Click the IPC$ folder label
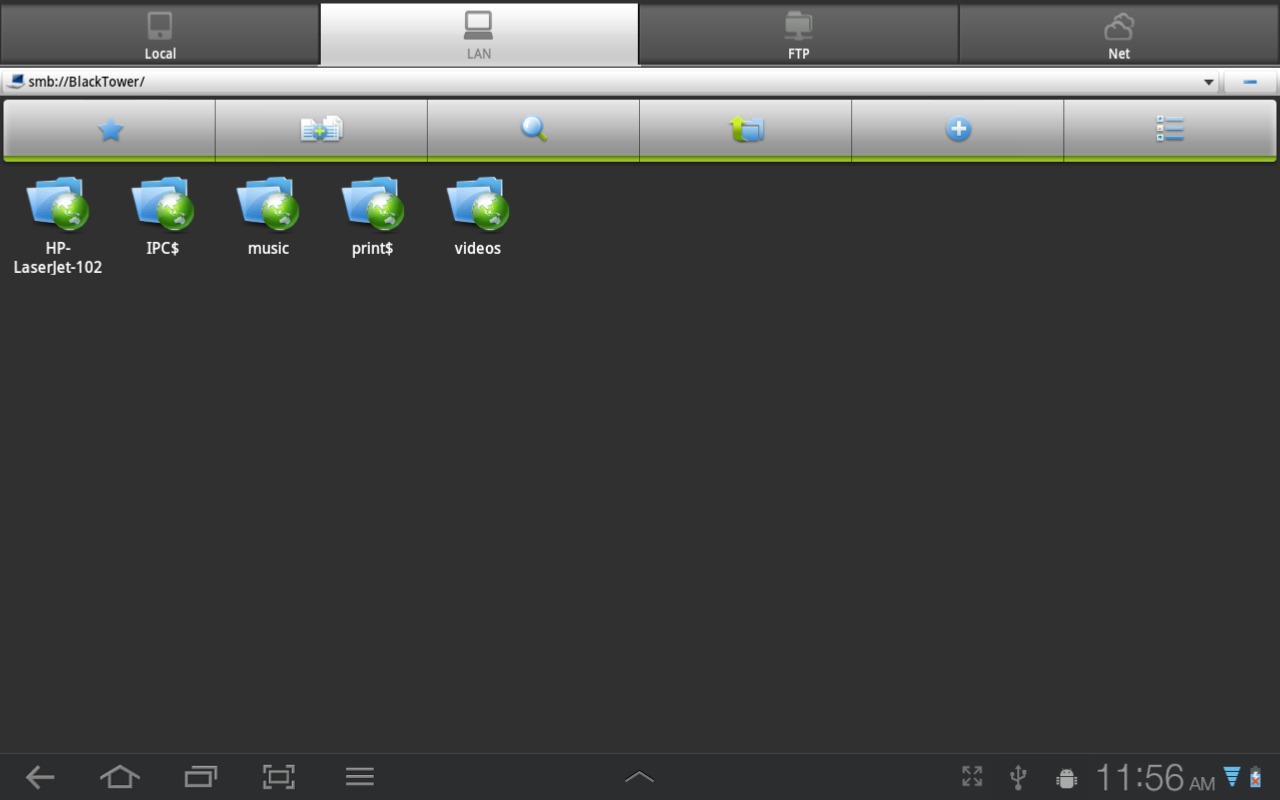This screenshot has width=1280, height=800. pos(163,248)
